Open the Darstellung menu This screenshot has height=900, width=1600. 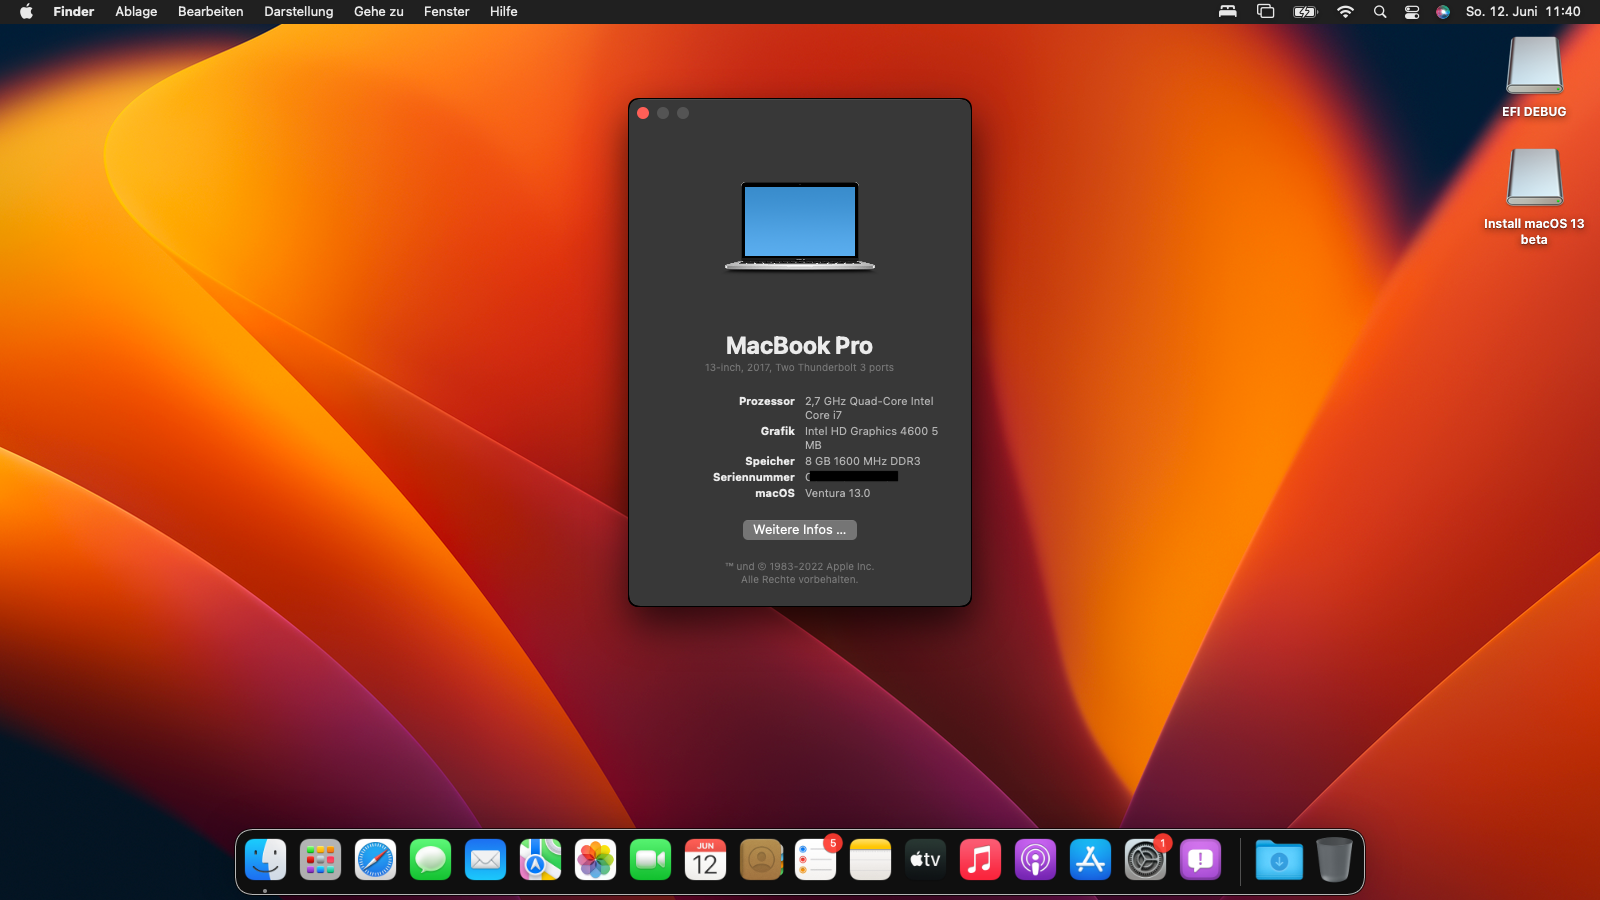click(299, 12)
